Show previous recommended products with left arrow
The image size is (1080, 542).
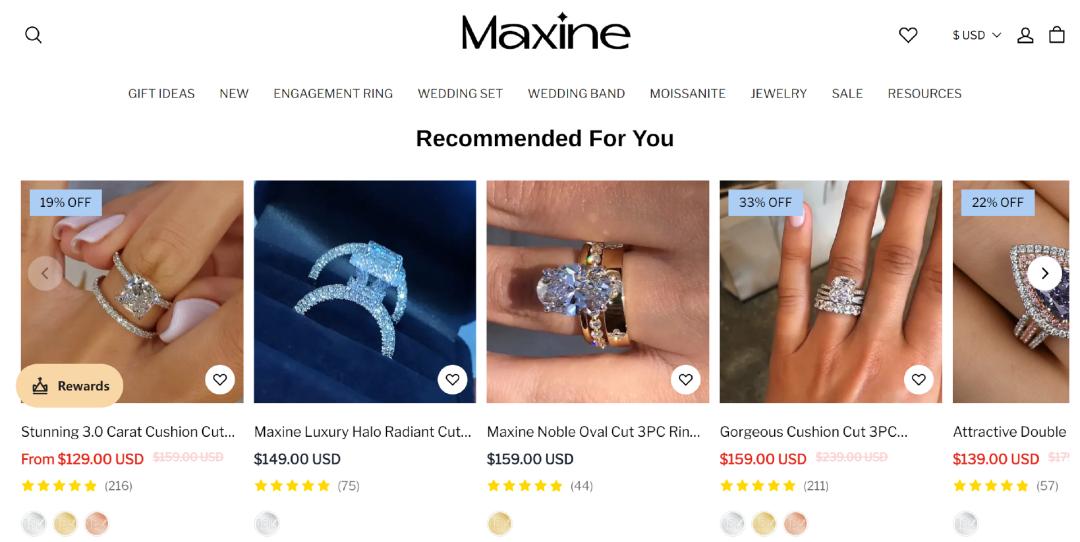pos(45,273)
